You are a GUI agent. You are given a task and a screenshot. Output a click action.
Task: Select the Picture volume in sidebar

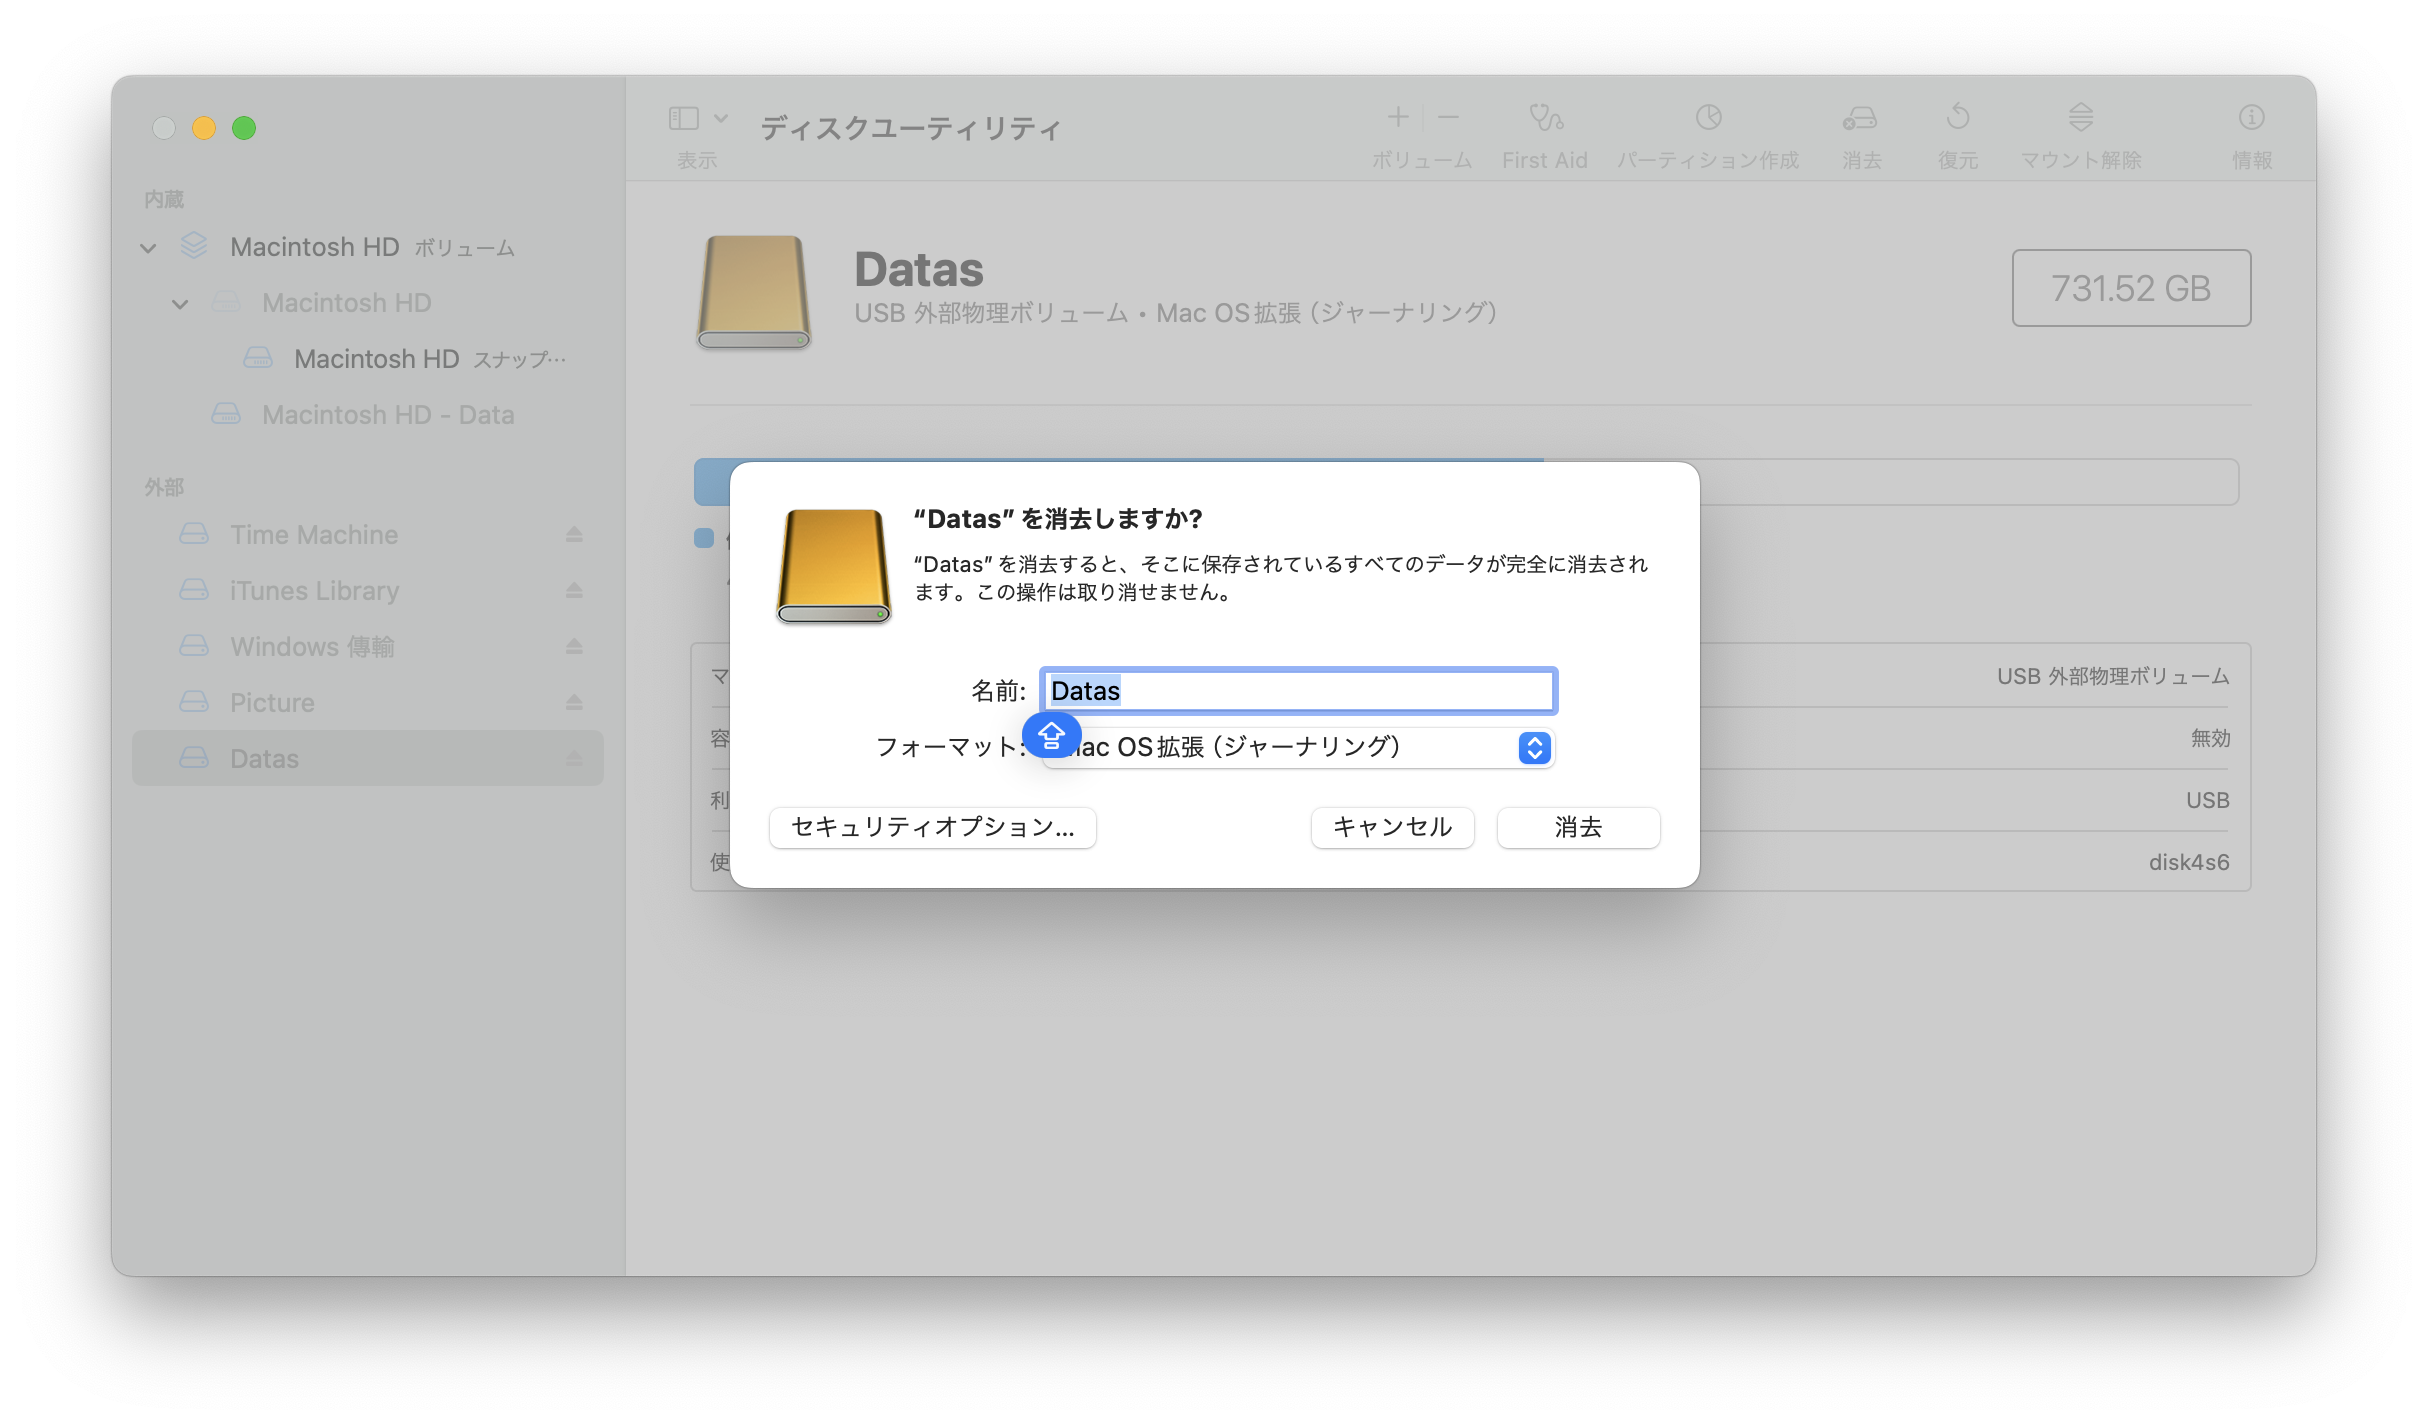coord(368,703)
